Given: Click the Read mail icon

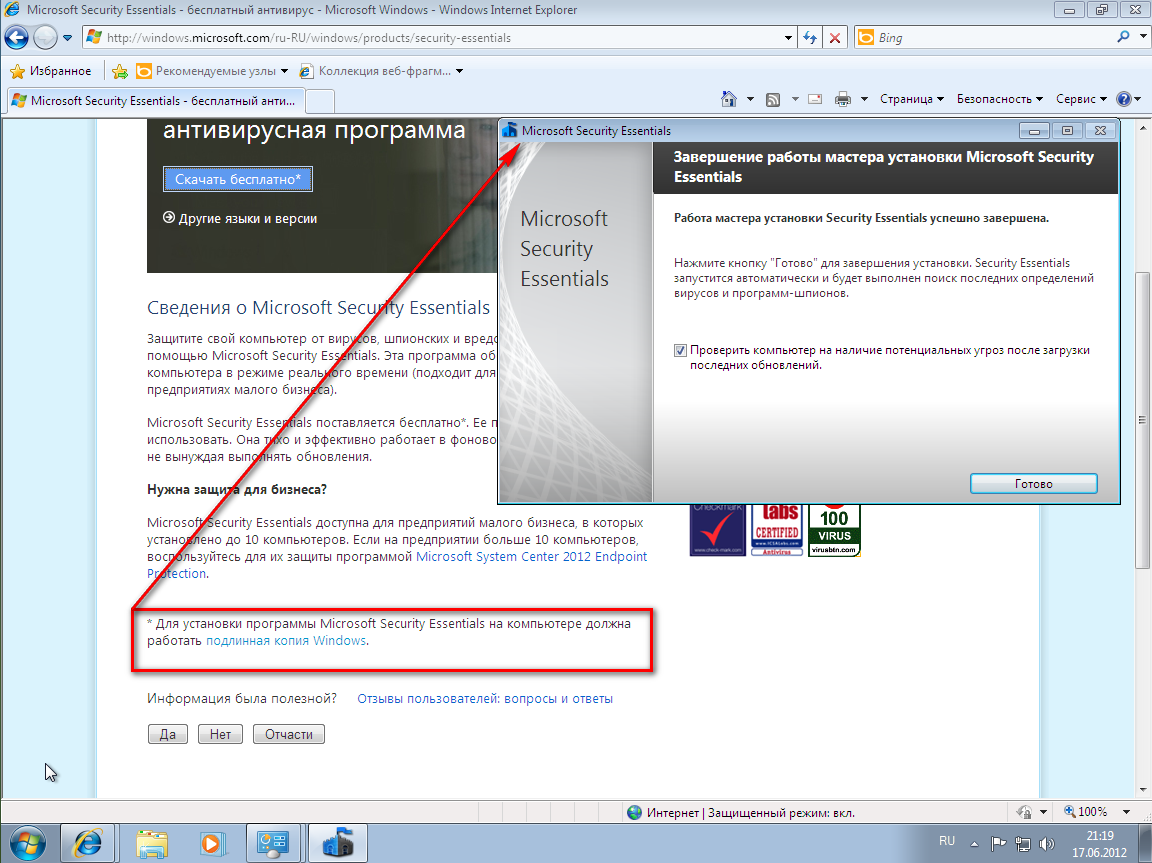Looking at the screenshot, I should pyautogui.click(x=815, y=99).
